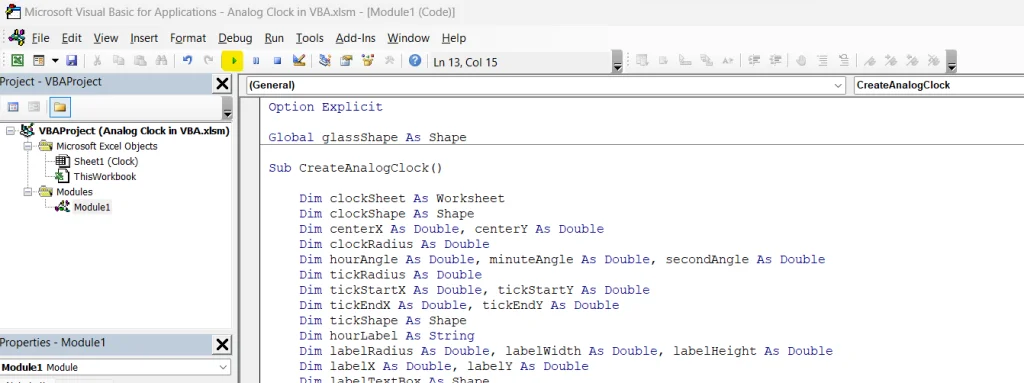
Task: Collapse the Microsoft Excel Objects folder
Action: (28, 146)
